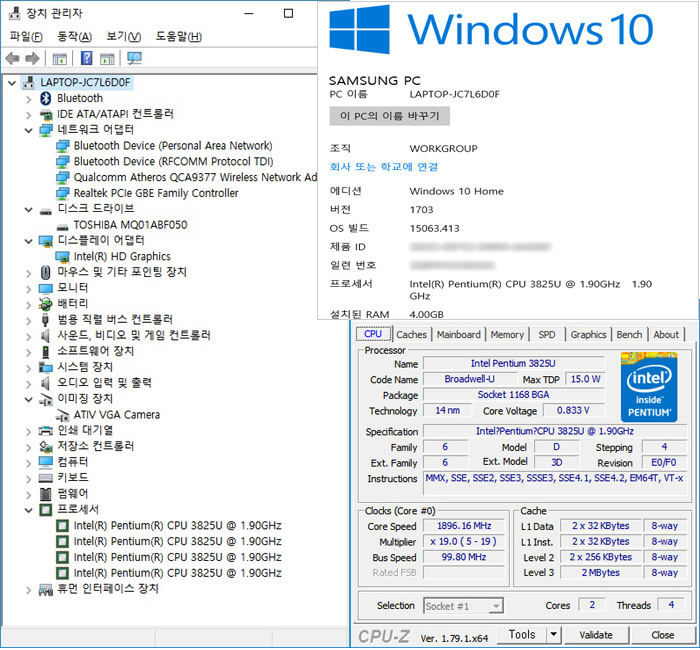The height and width of the screenshot is (650, 700).
Task: Open the 동작(A) menu
Action: coord(75,37)
